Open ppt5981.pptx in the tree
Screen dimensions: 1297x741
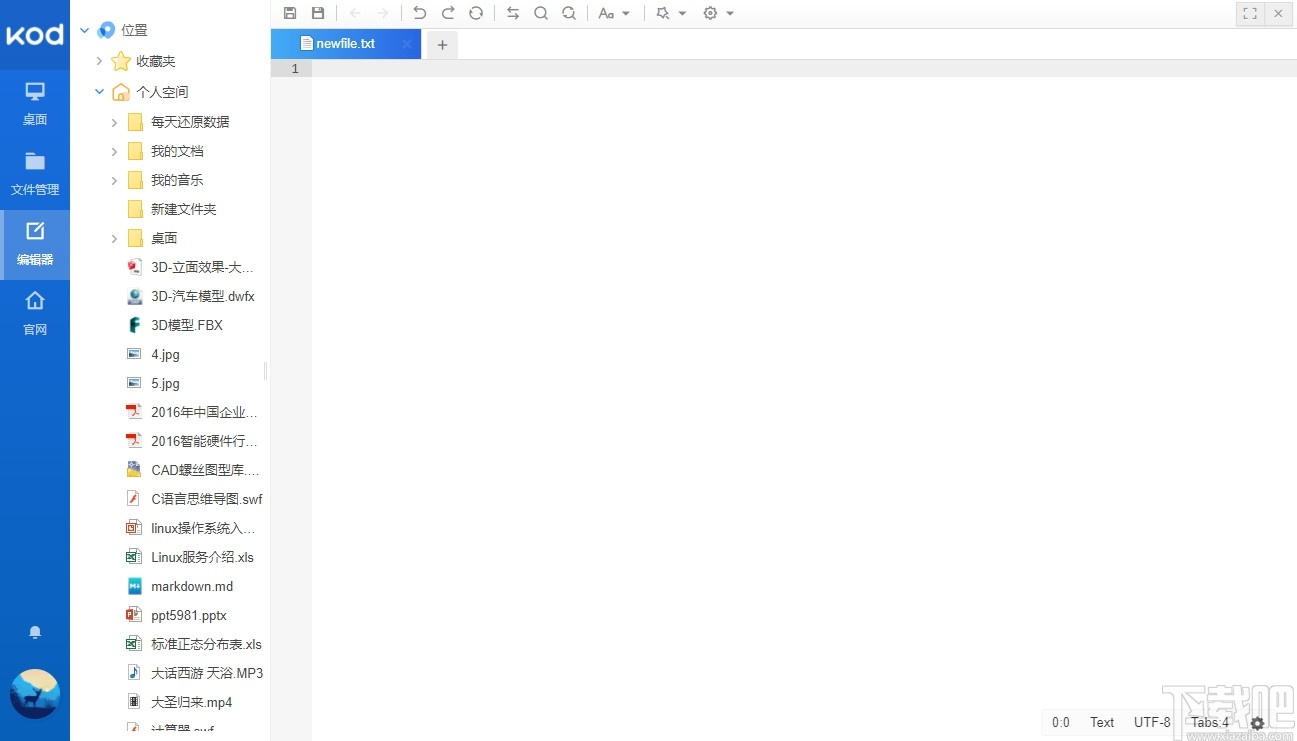(x=189, y=615)
